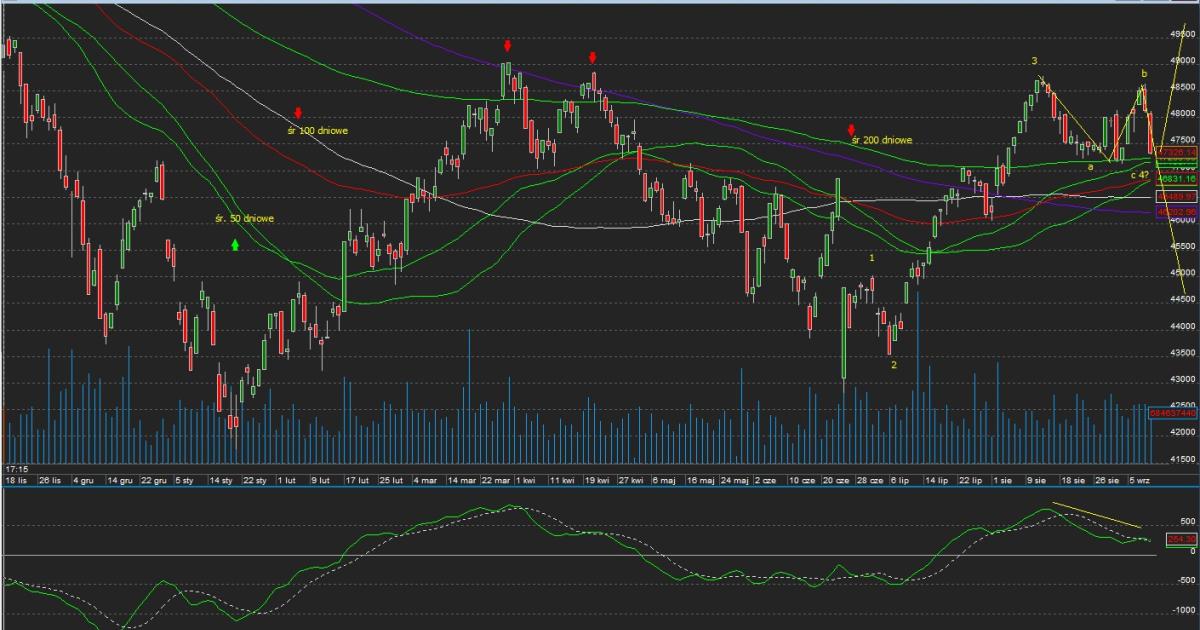Select the red arrow marking the 19 kwi peak
The width and height of the screenshot is (1200, 630).
[x=593, y=58]
